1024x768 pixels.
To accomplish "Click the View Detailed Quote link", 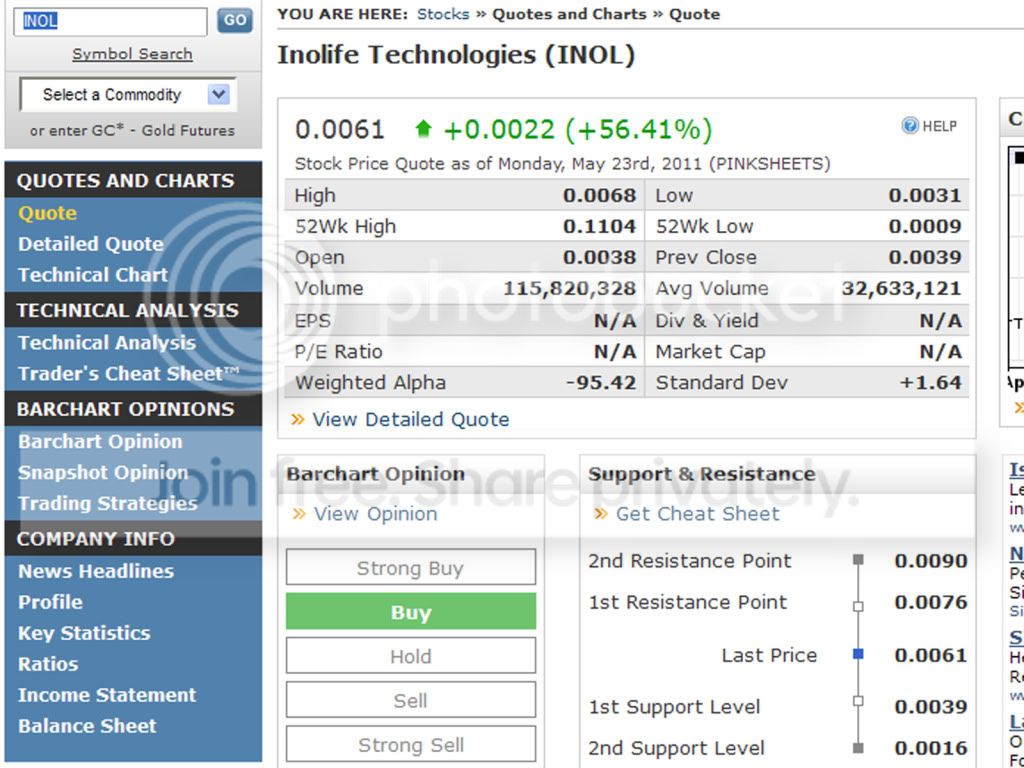I will click(x=411, y=419).
